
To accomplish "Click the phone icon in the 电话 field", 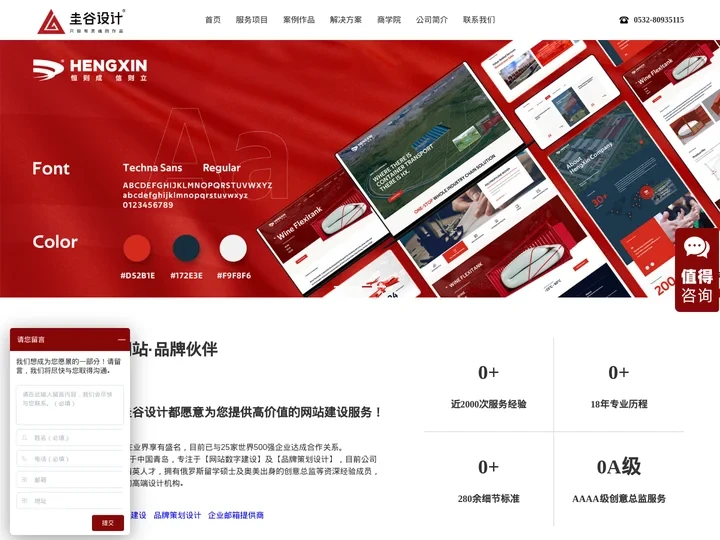I will coord(25,458).
